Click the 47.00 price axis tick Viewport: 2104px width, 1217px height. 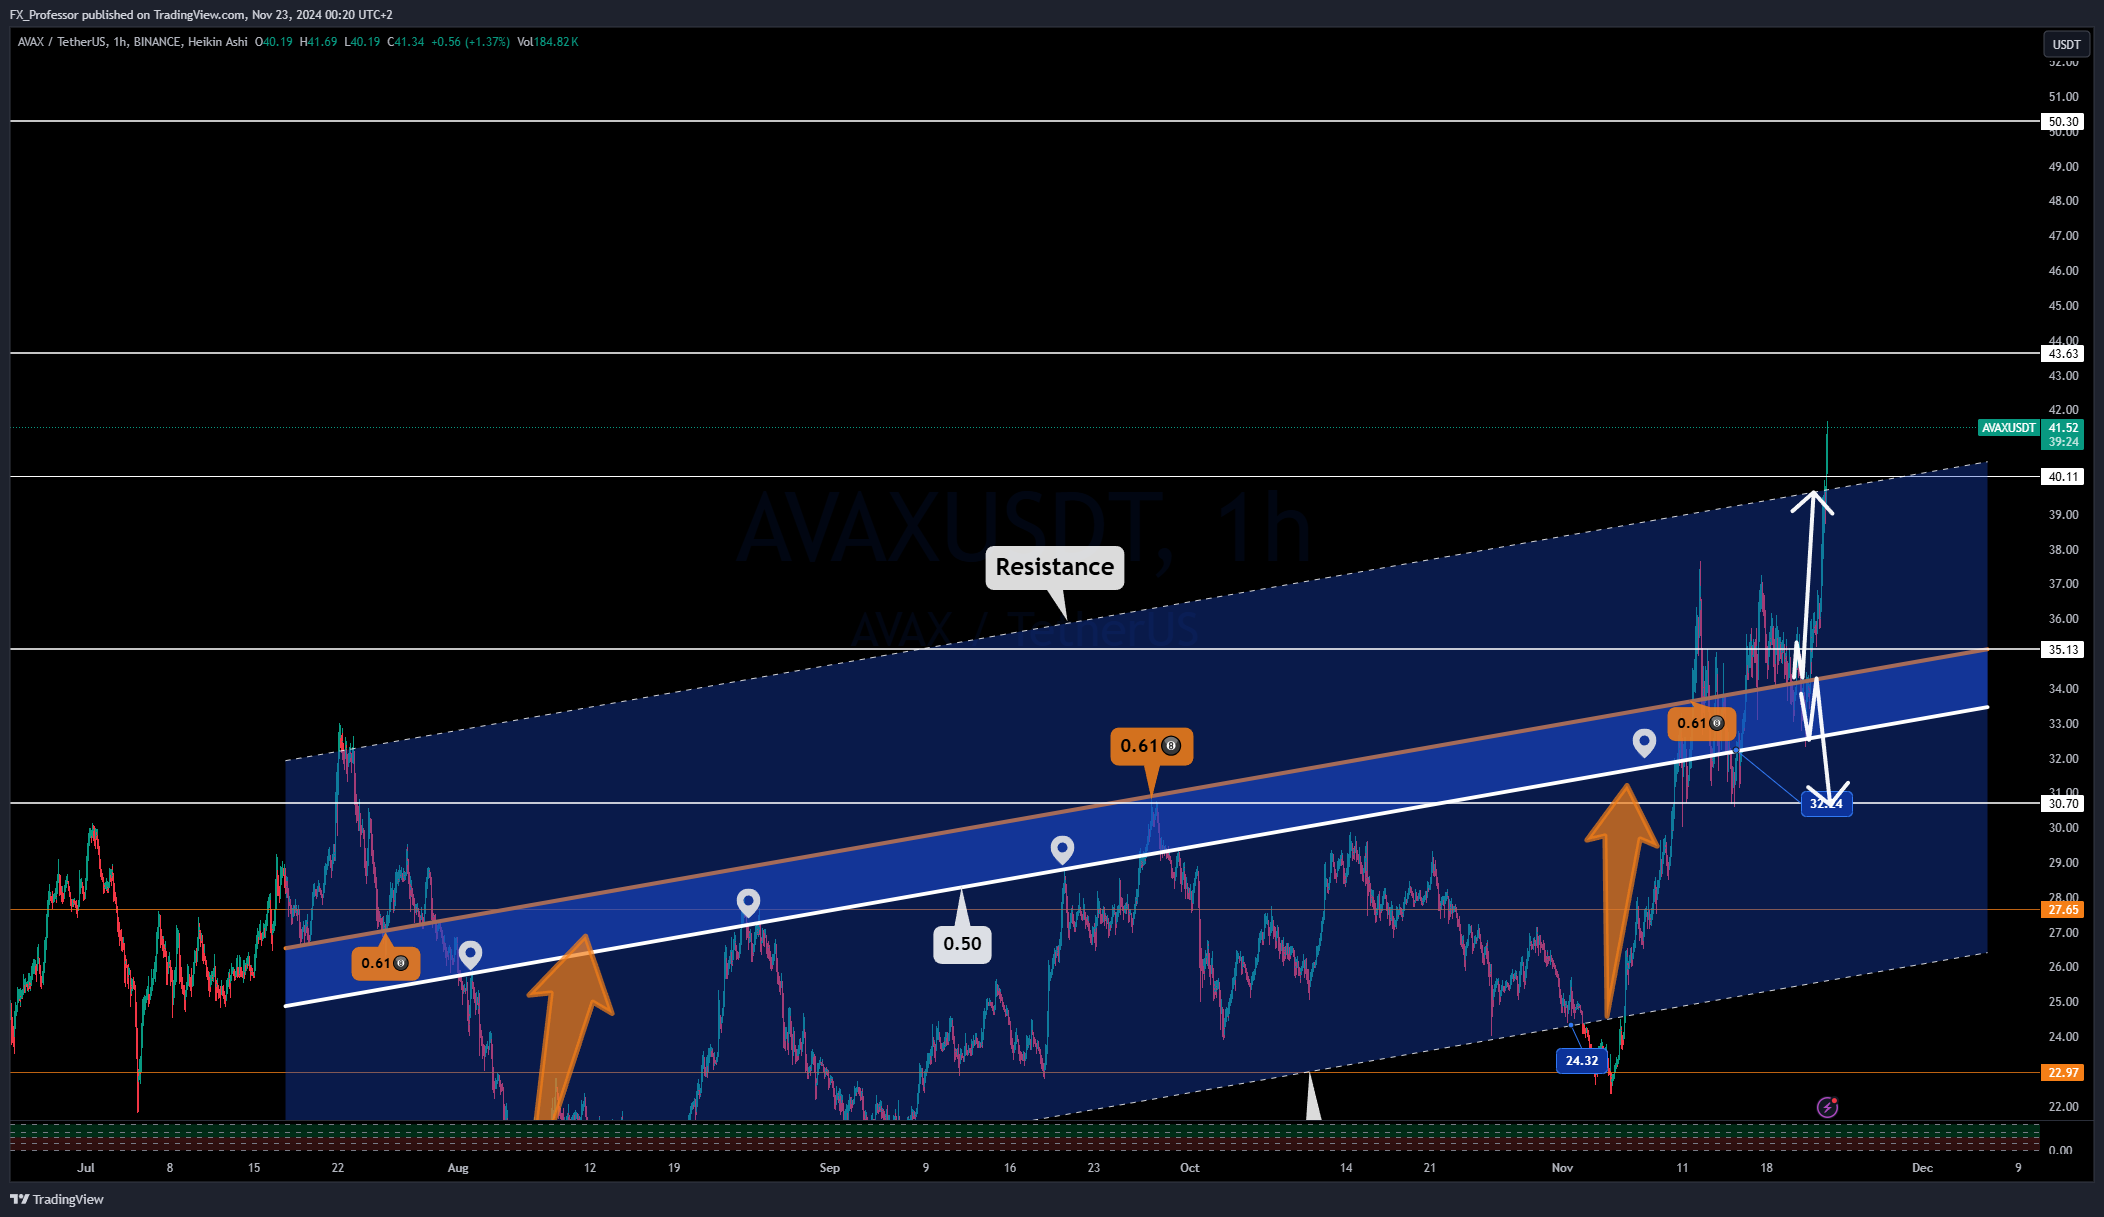click(x=2063, y=236)
